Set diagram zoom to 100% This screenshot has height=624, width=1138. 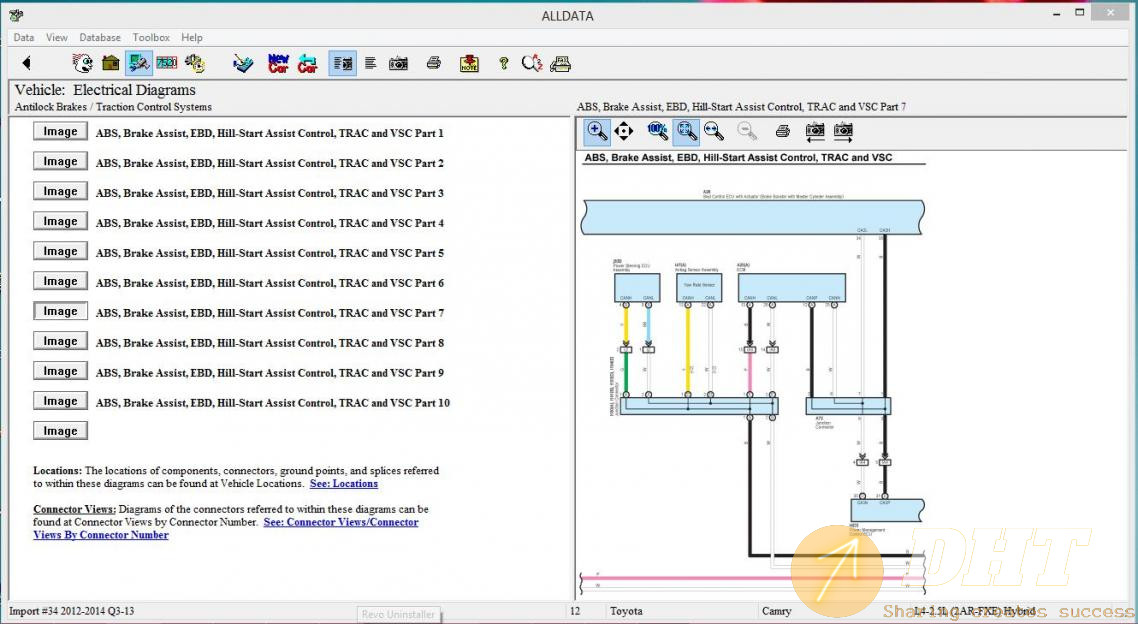657,131
